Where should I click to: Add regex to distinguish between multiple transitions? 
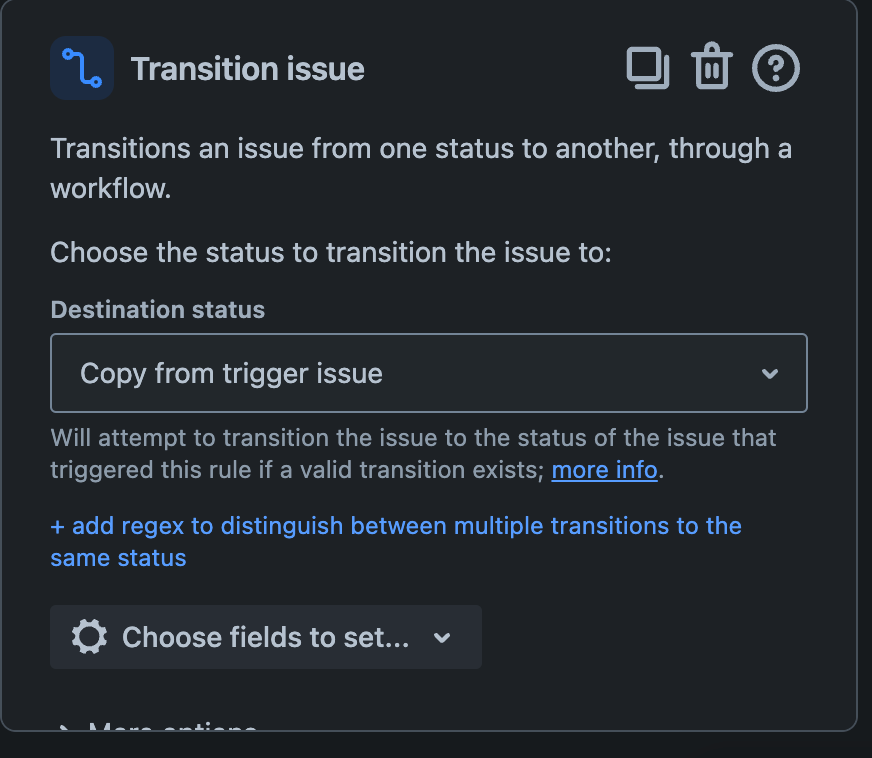396,525
